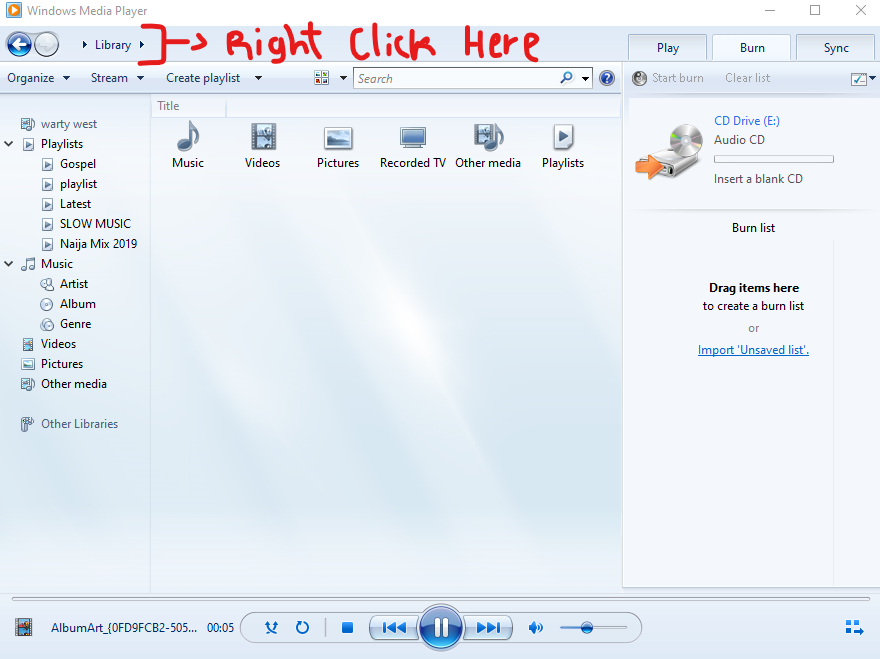880x659 pixels.
Task: Open the Create playlist dropdown arrow
Action: [258, 78]
